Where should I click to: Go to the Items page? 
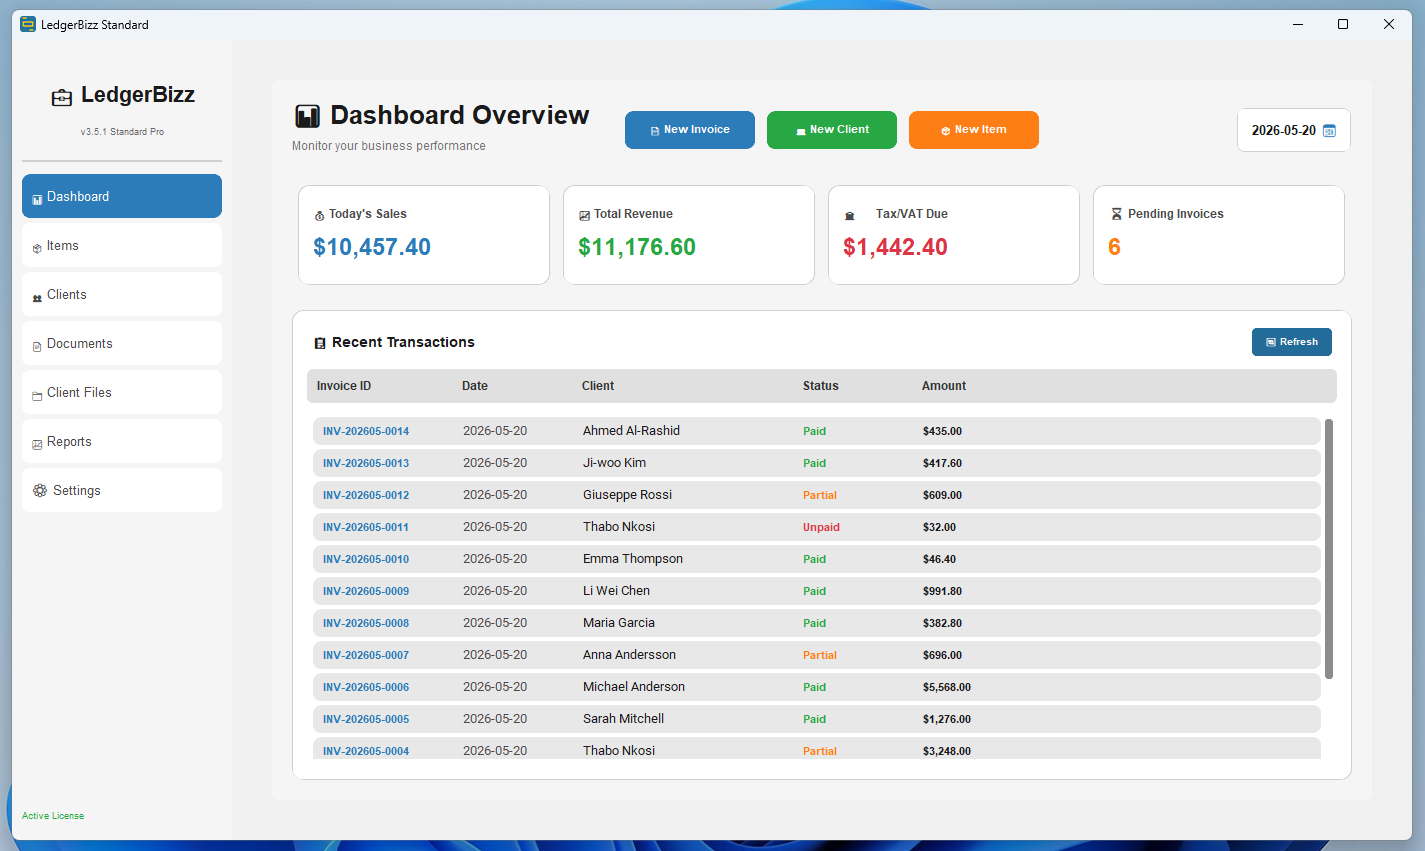[x=122, y=245]
